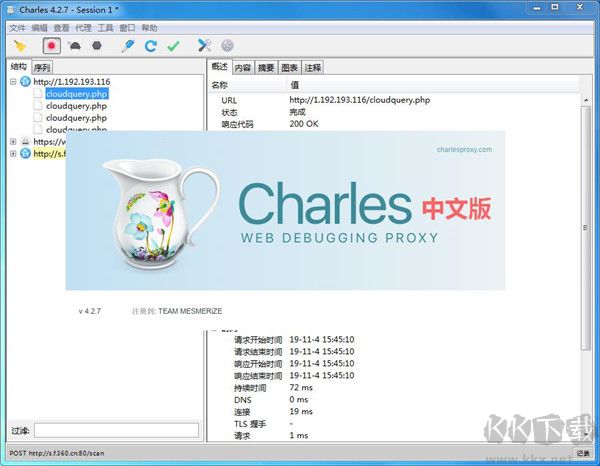Click the 记录 button in the status bar
Image resolution: width=600 pixels, height=466 pixels.
click(x=583, y=453)
